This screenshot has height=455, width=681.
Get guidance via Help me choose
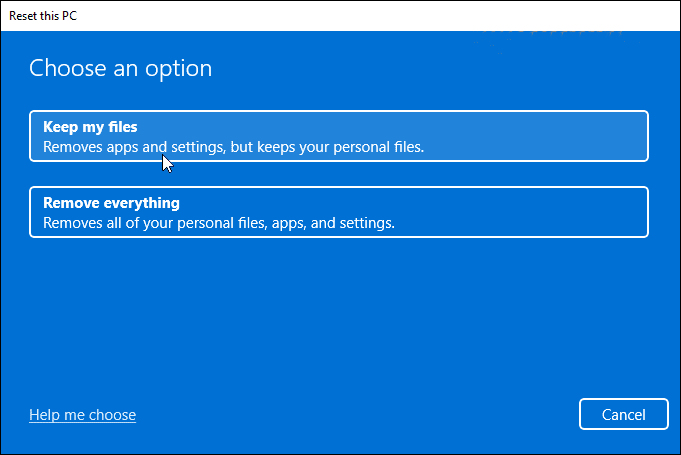coord(82,415)
